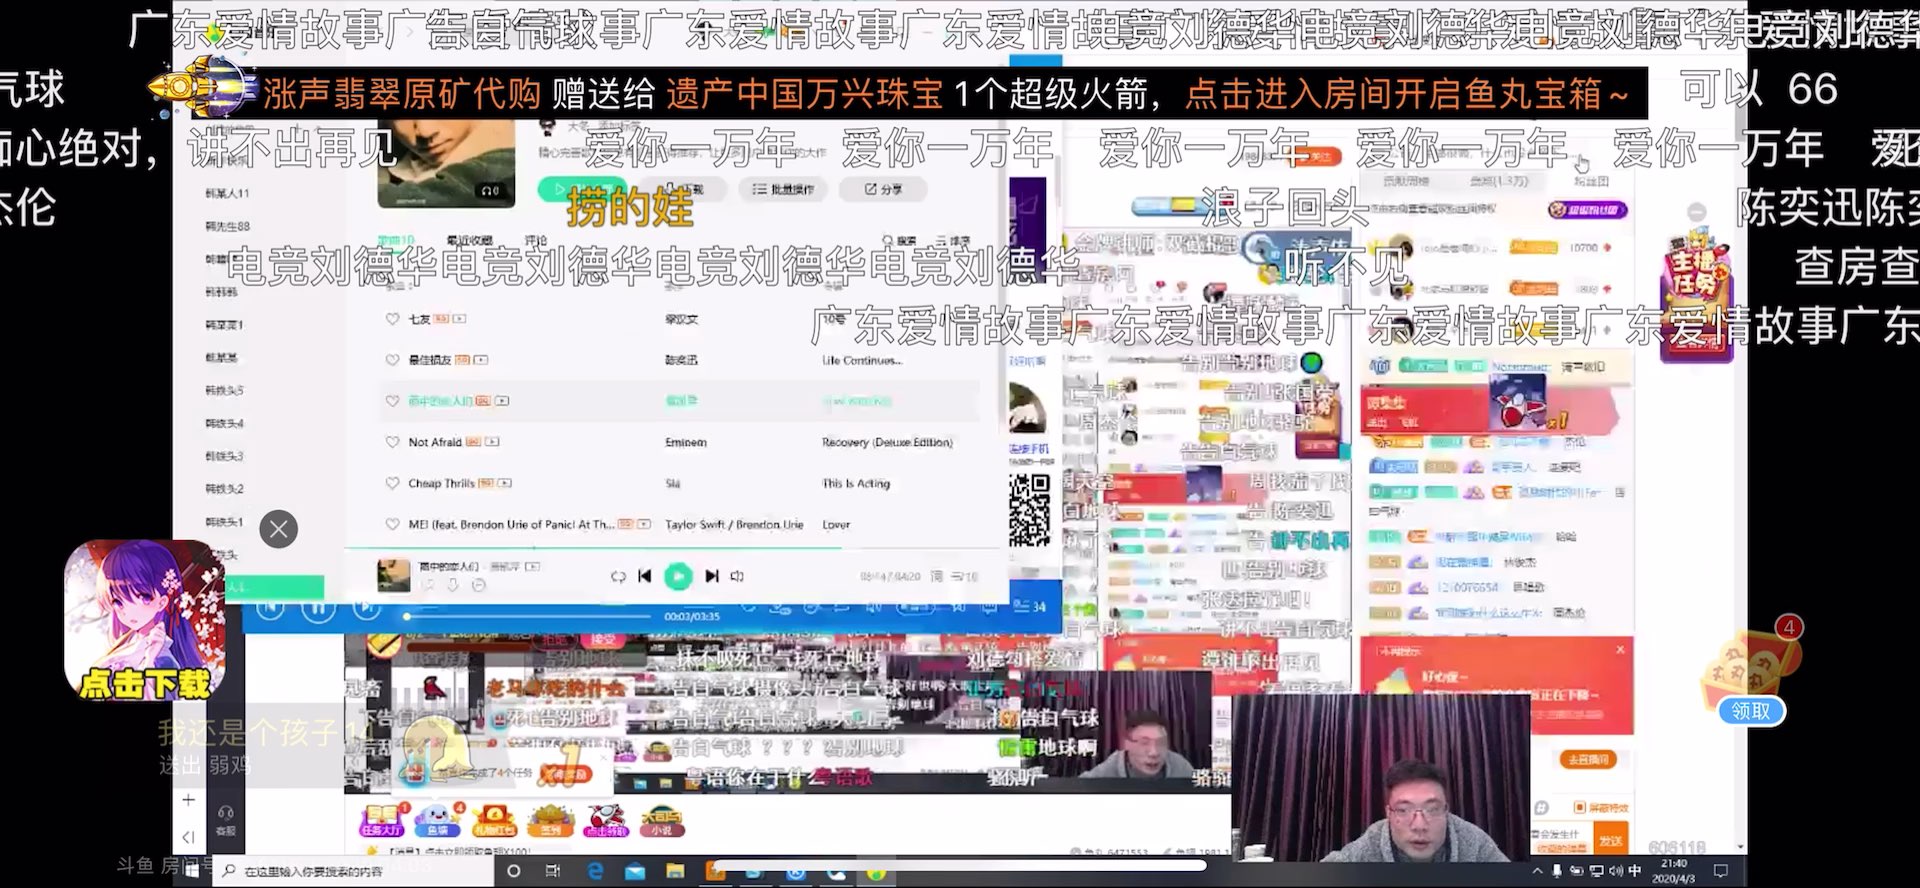This screenshot has width=1920, height=888.
Task: Open the 小说 novel icon
Action: (x=661, y=820)
